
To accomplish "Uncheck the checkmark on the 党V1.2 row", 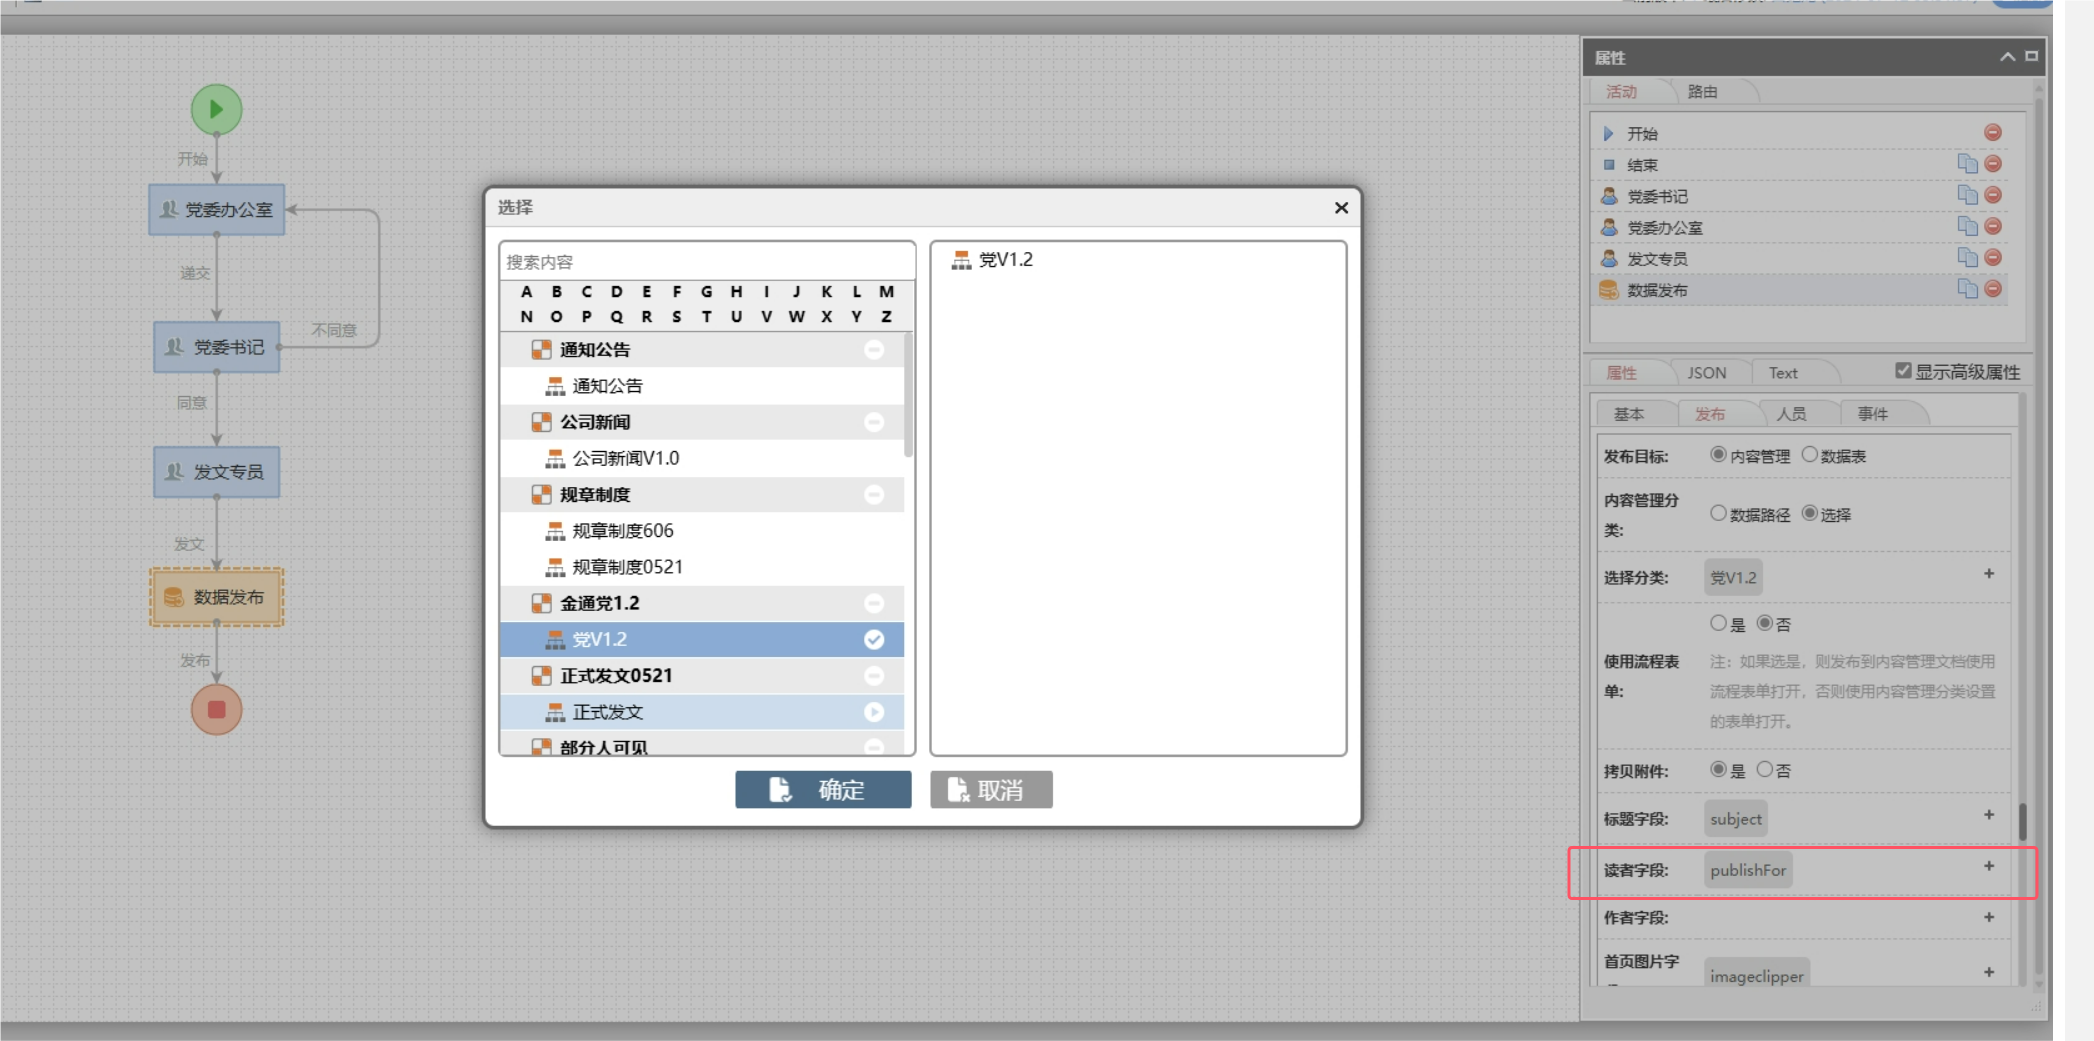I will click(x=874, y=640).
